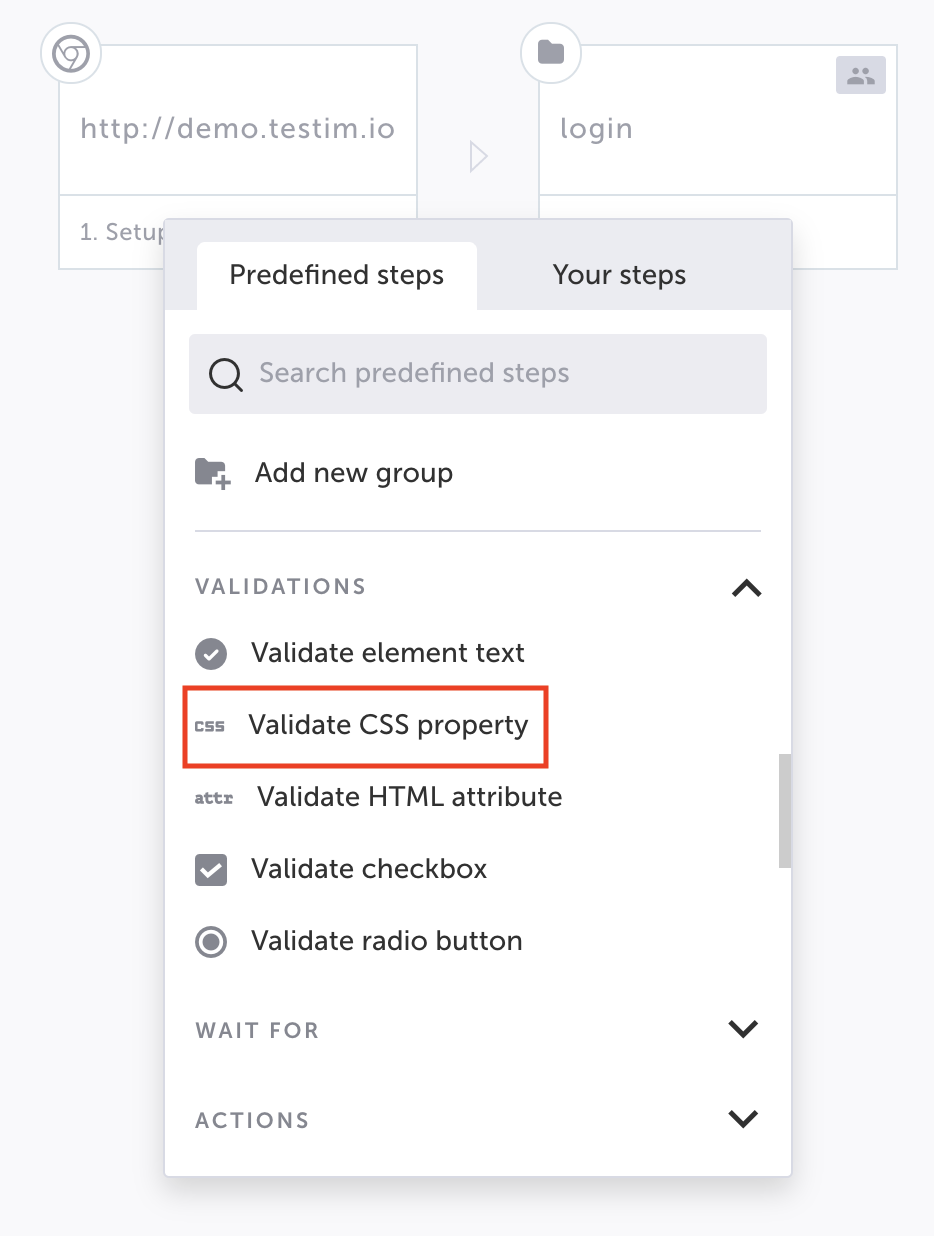Click Add new group

tap(354, 473)
